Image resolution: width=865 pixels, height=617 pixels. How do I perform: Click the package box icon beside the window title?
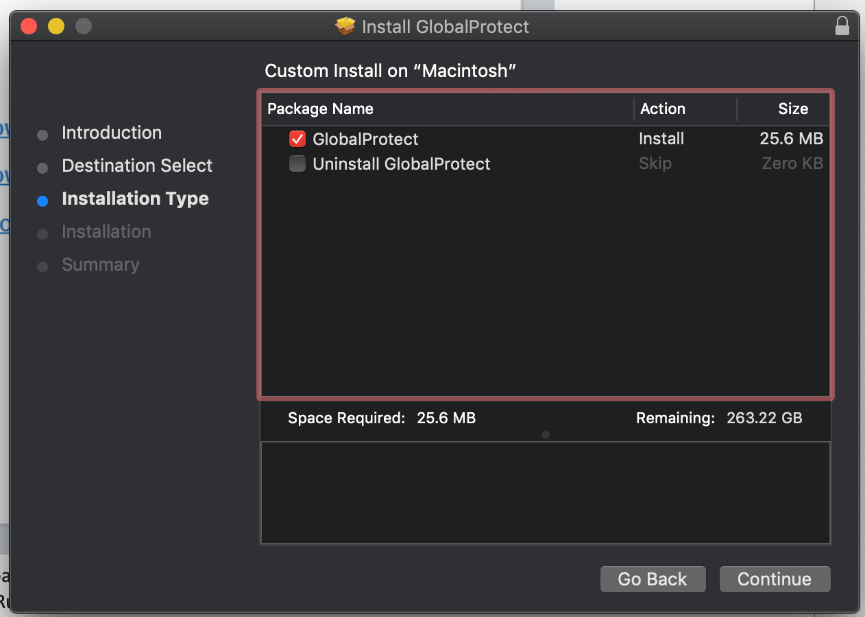[x=345, y=26]
